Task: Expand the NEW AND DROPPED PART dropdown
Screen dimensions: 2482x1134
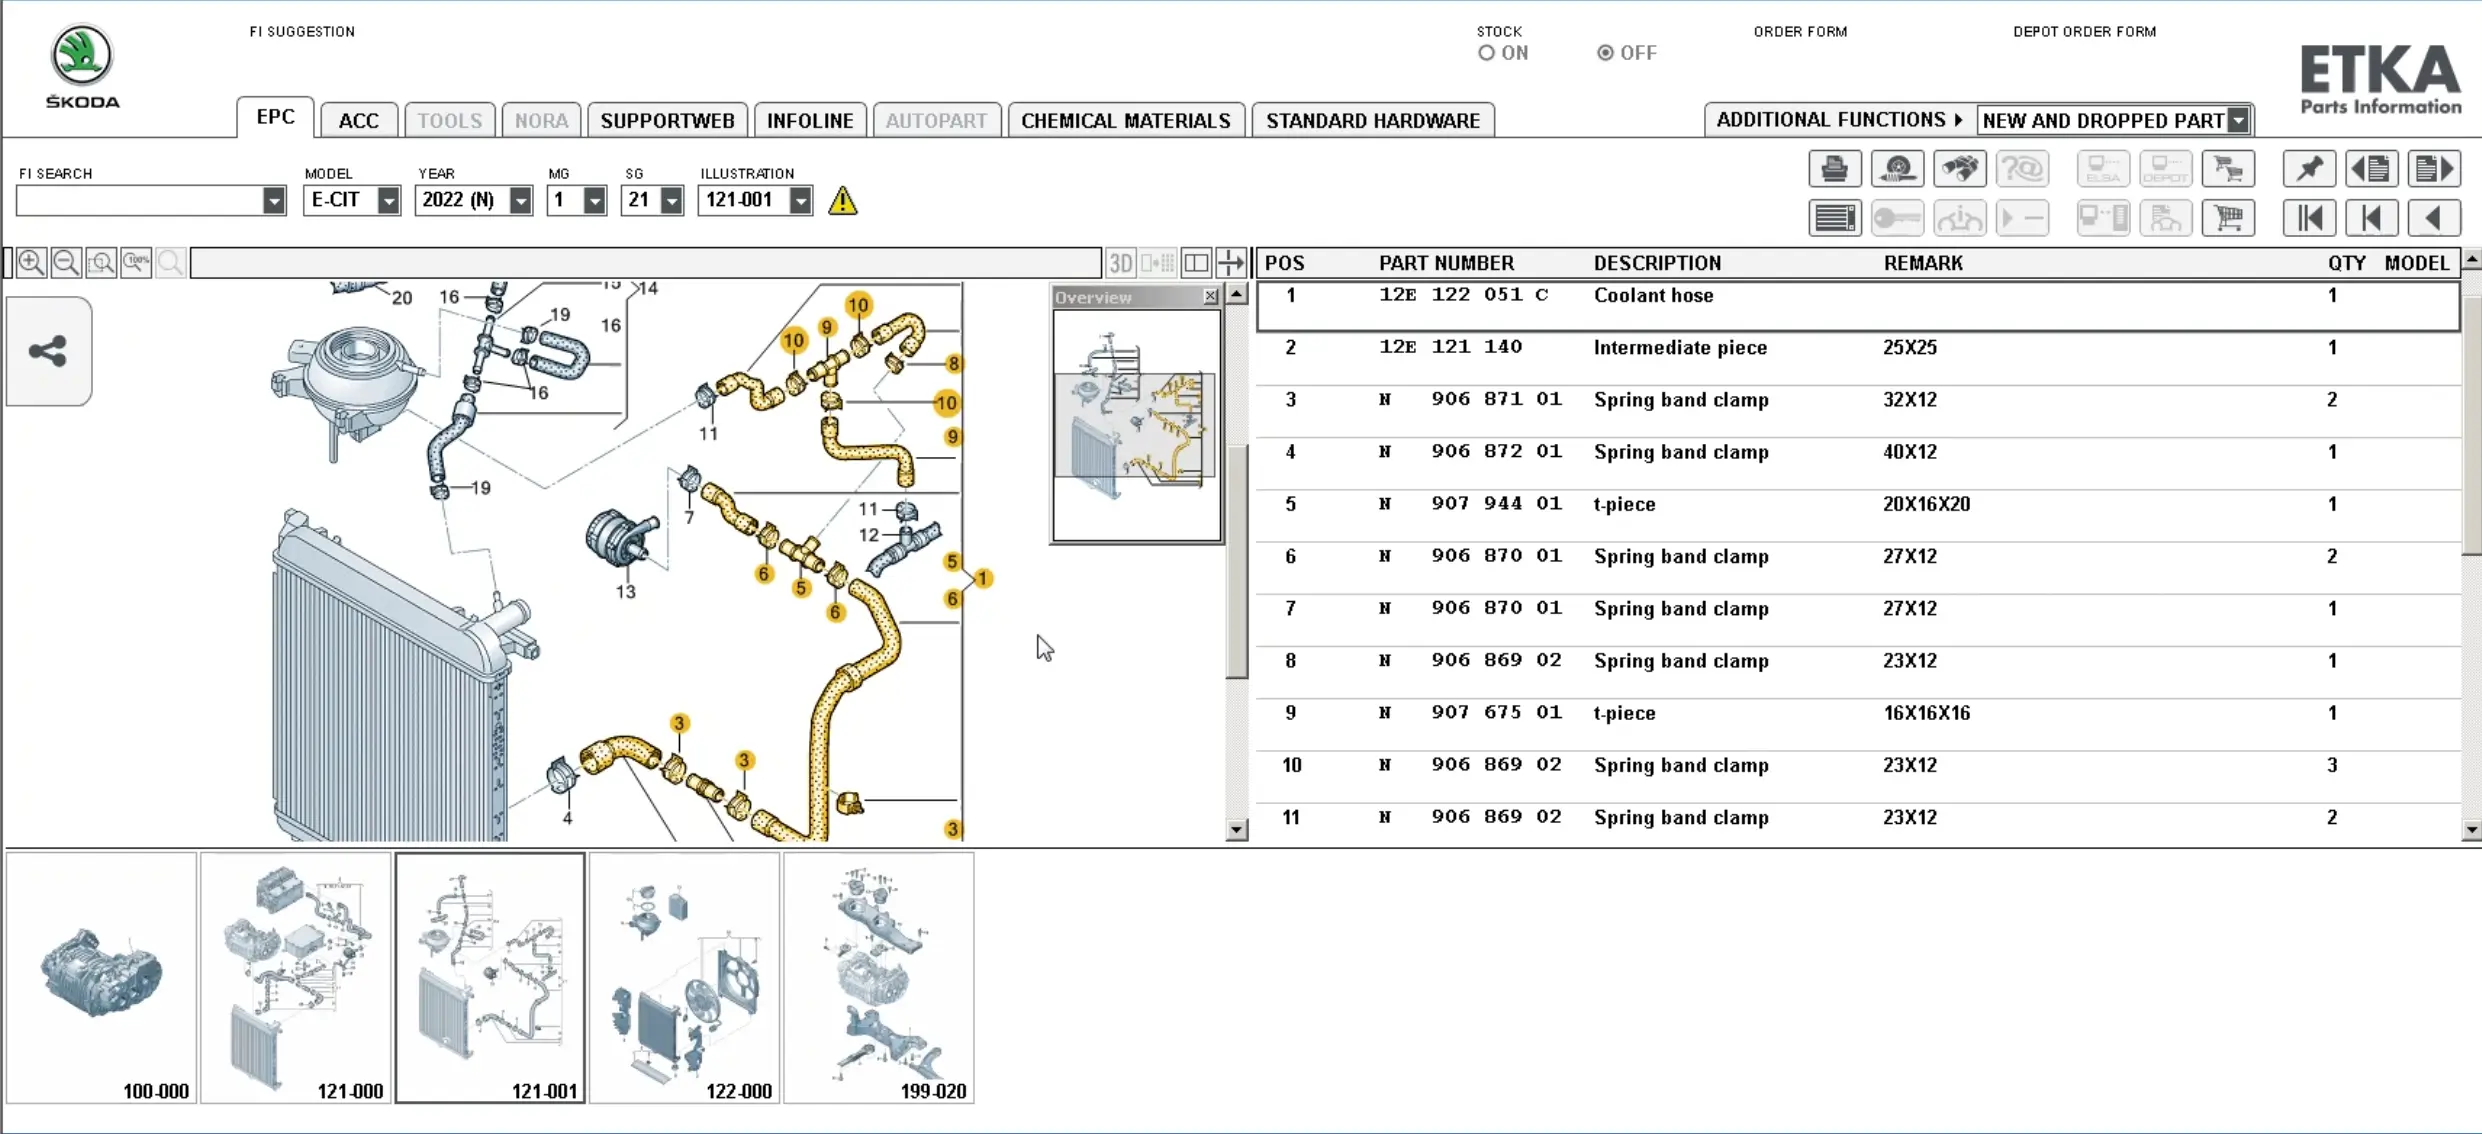Action: pyautogui.click(x=2238, y=119)
